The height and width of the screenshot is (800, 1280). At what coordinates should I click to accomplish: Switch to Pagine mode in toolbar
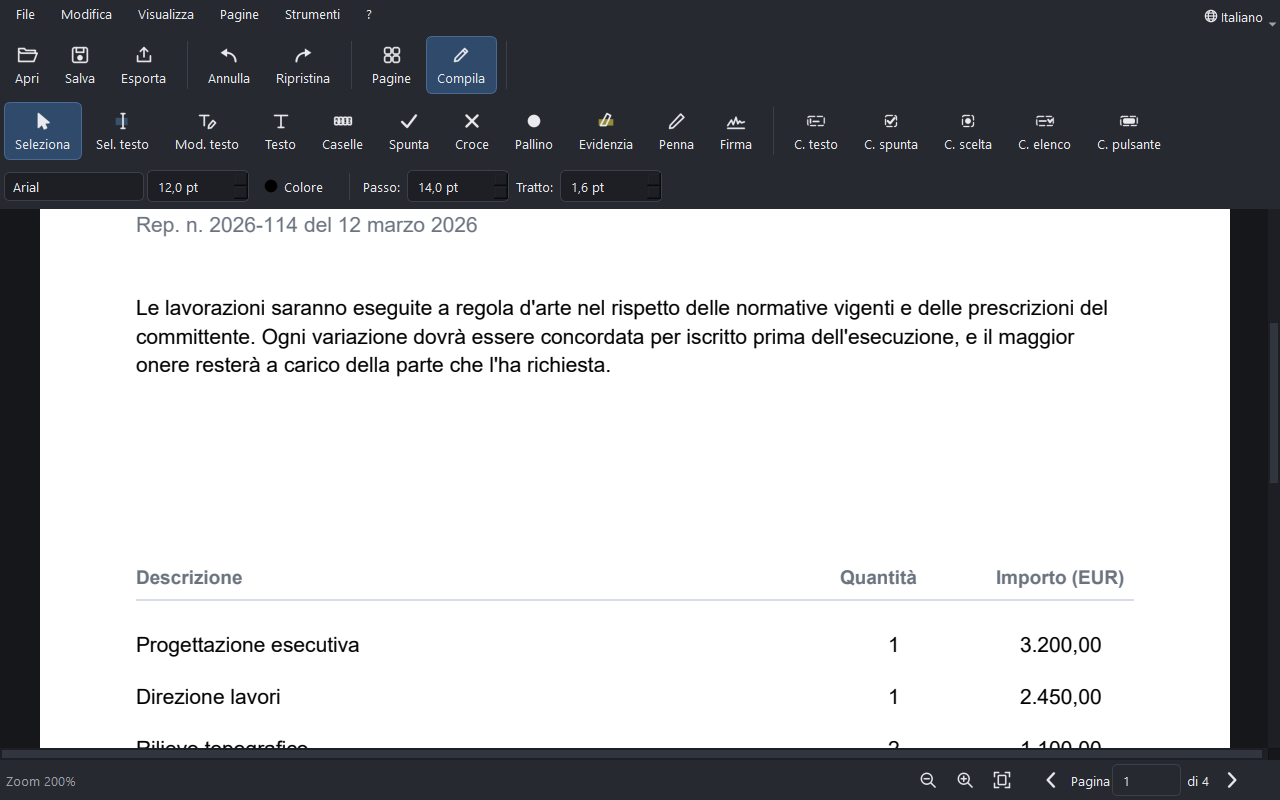391,65
